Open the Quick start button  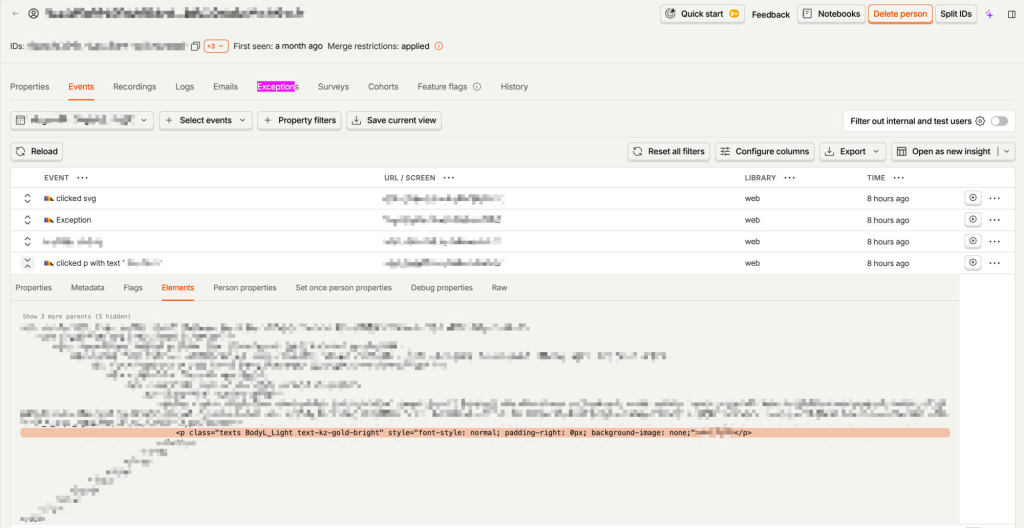(702, 14)
